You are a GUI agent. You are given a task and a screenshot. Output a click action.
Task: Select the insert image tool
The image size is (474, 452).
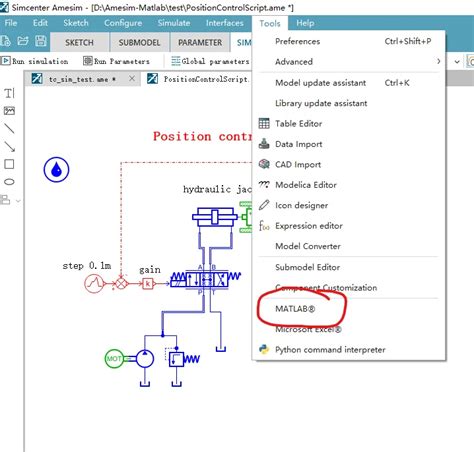pos(9,111)
